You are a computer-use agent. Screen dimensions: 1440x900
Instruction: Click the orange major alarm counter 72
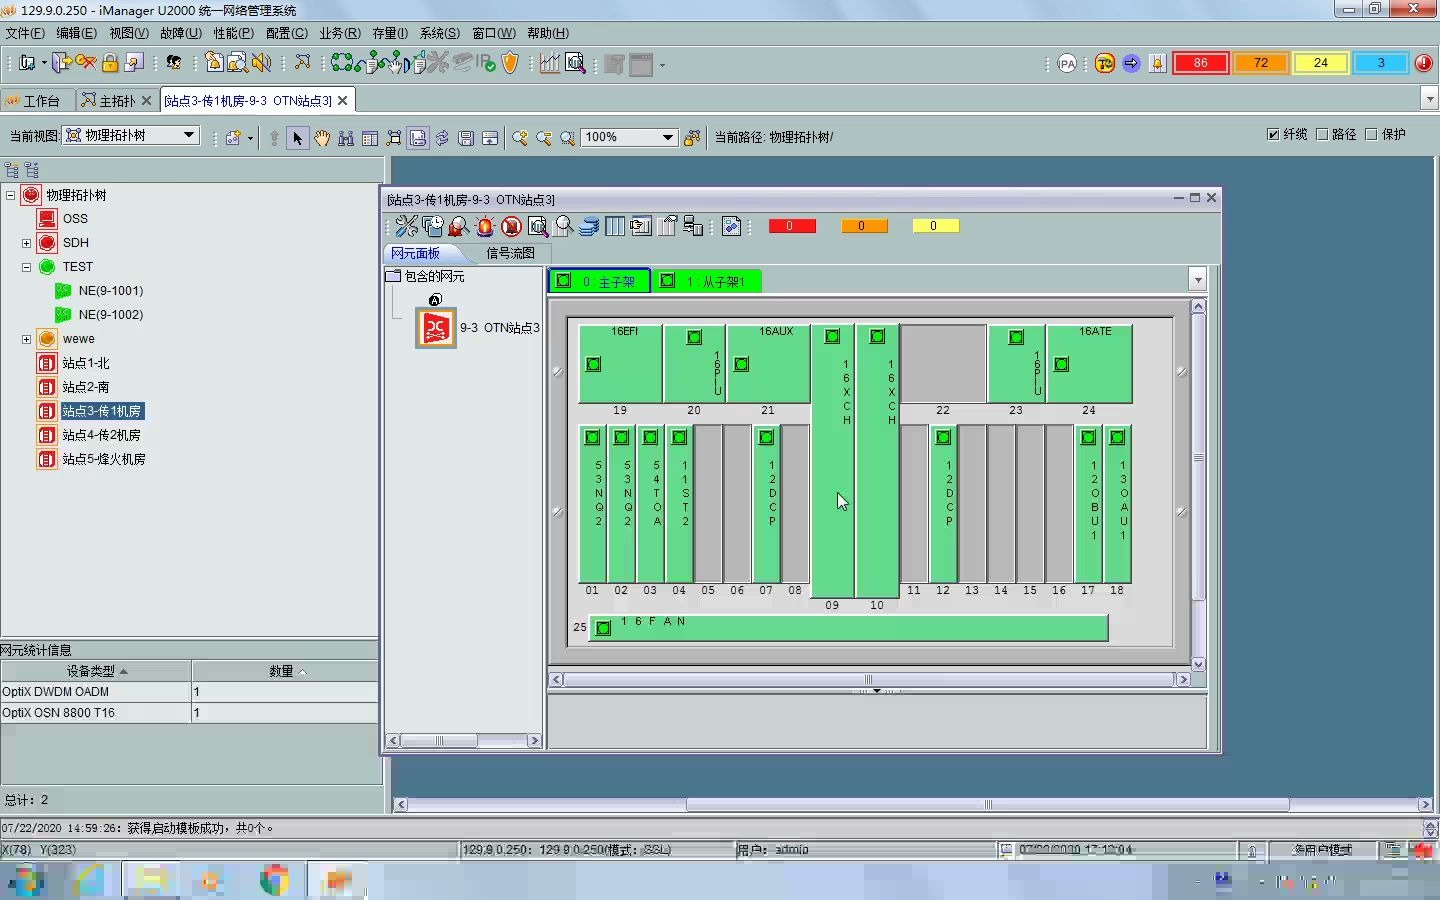(1261, 63)
